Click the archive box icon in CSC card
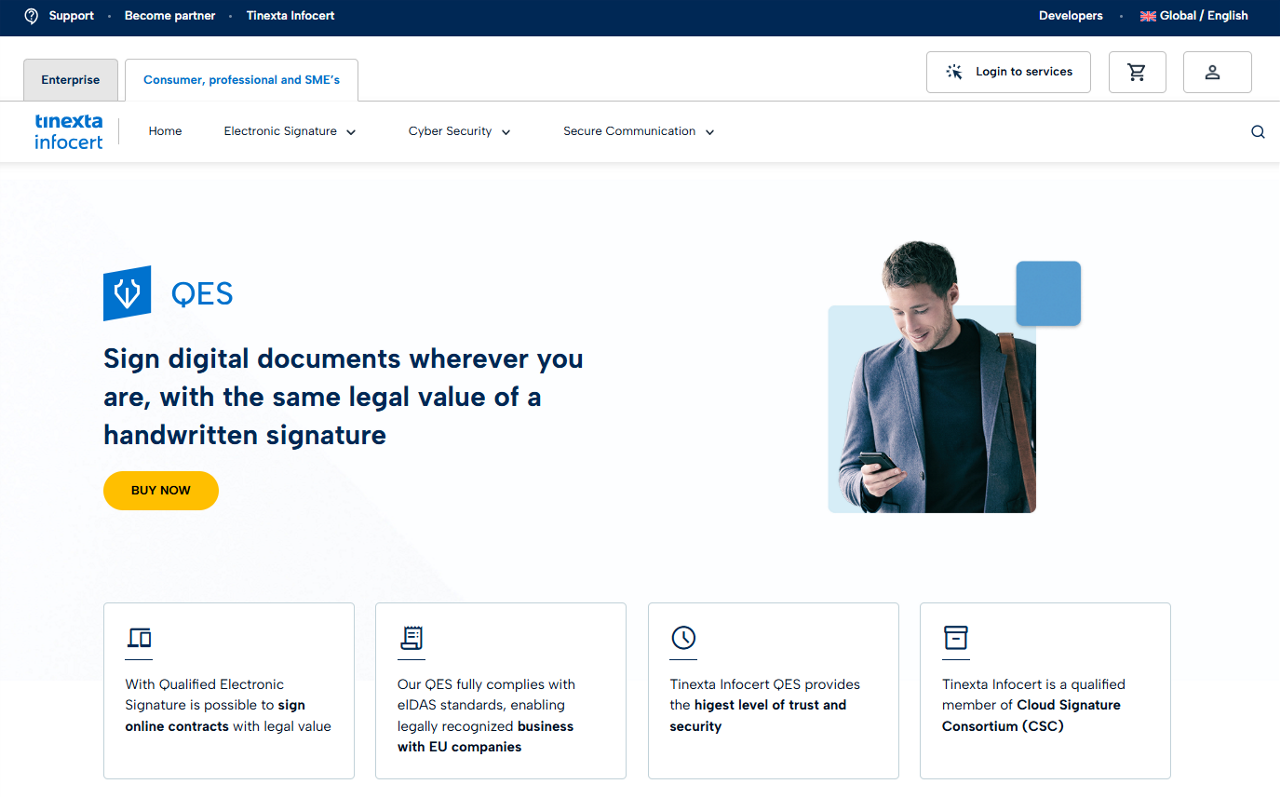 956,637
